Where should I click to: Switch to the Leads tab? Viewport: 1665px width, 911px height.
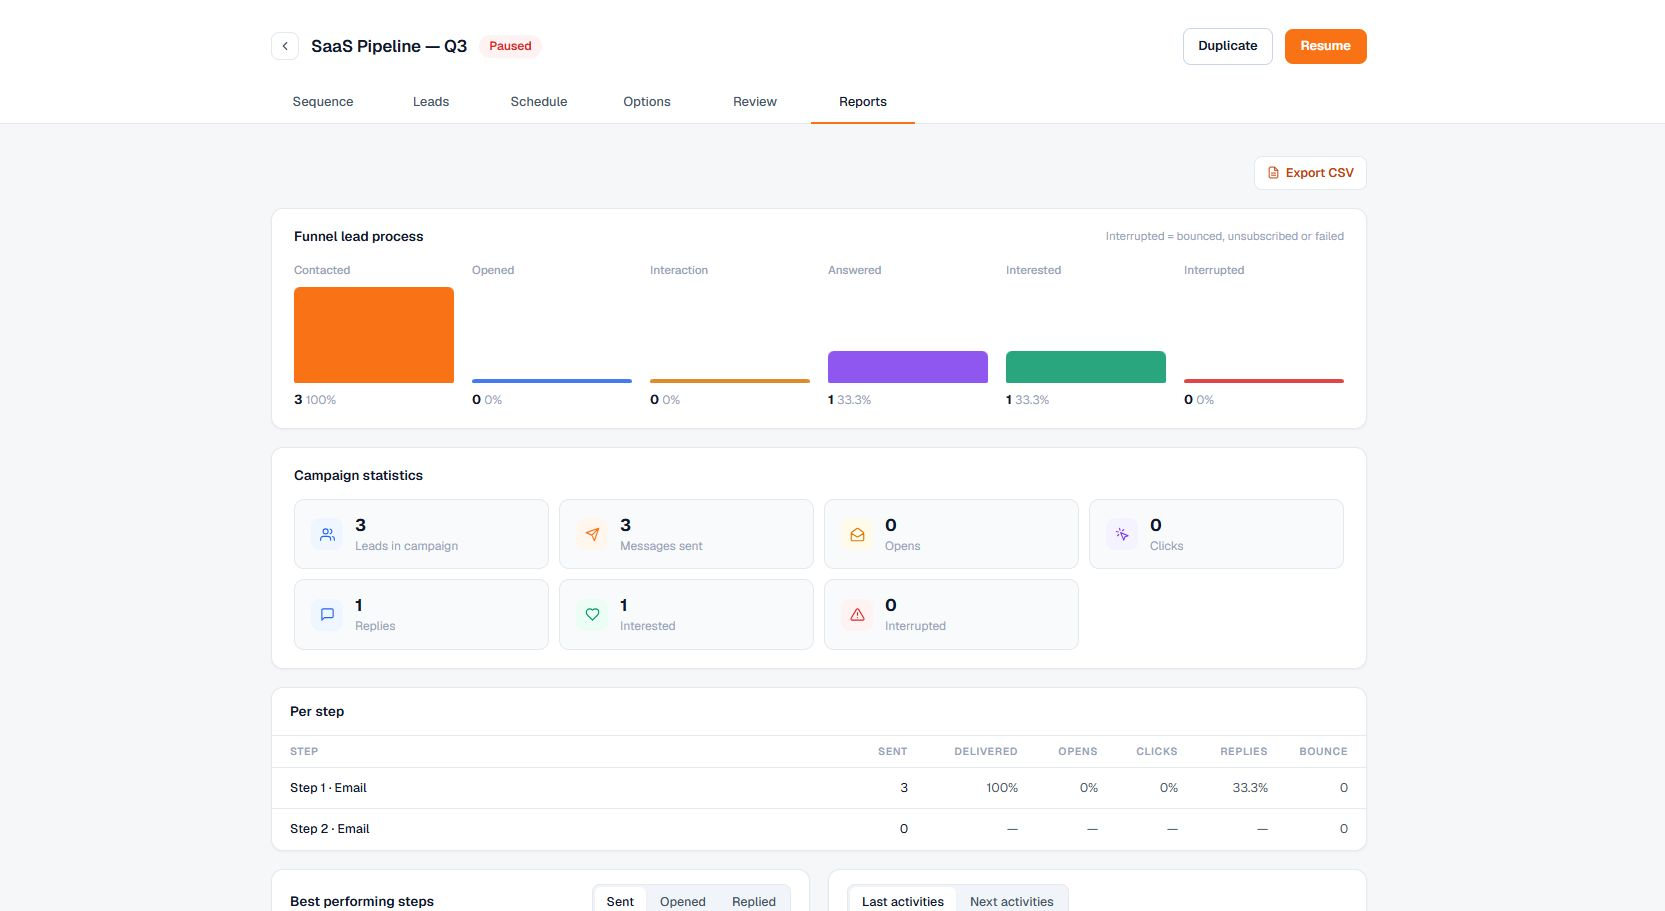pos(431,102)
